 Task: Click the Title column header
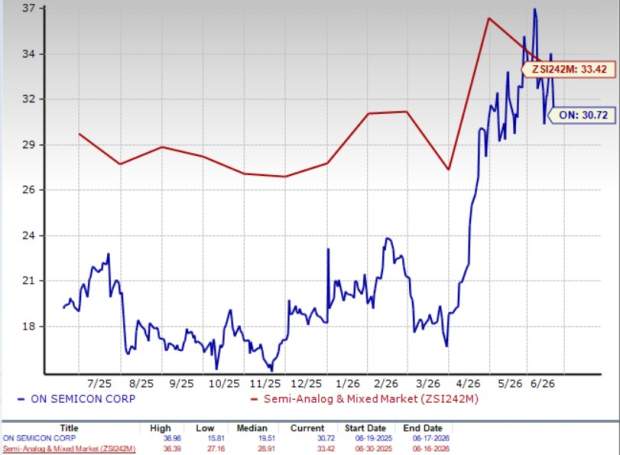[x=69, y=428]
